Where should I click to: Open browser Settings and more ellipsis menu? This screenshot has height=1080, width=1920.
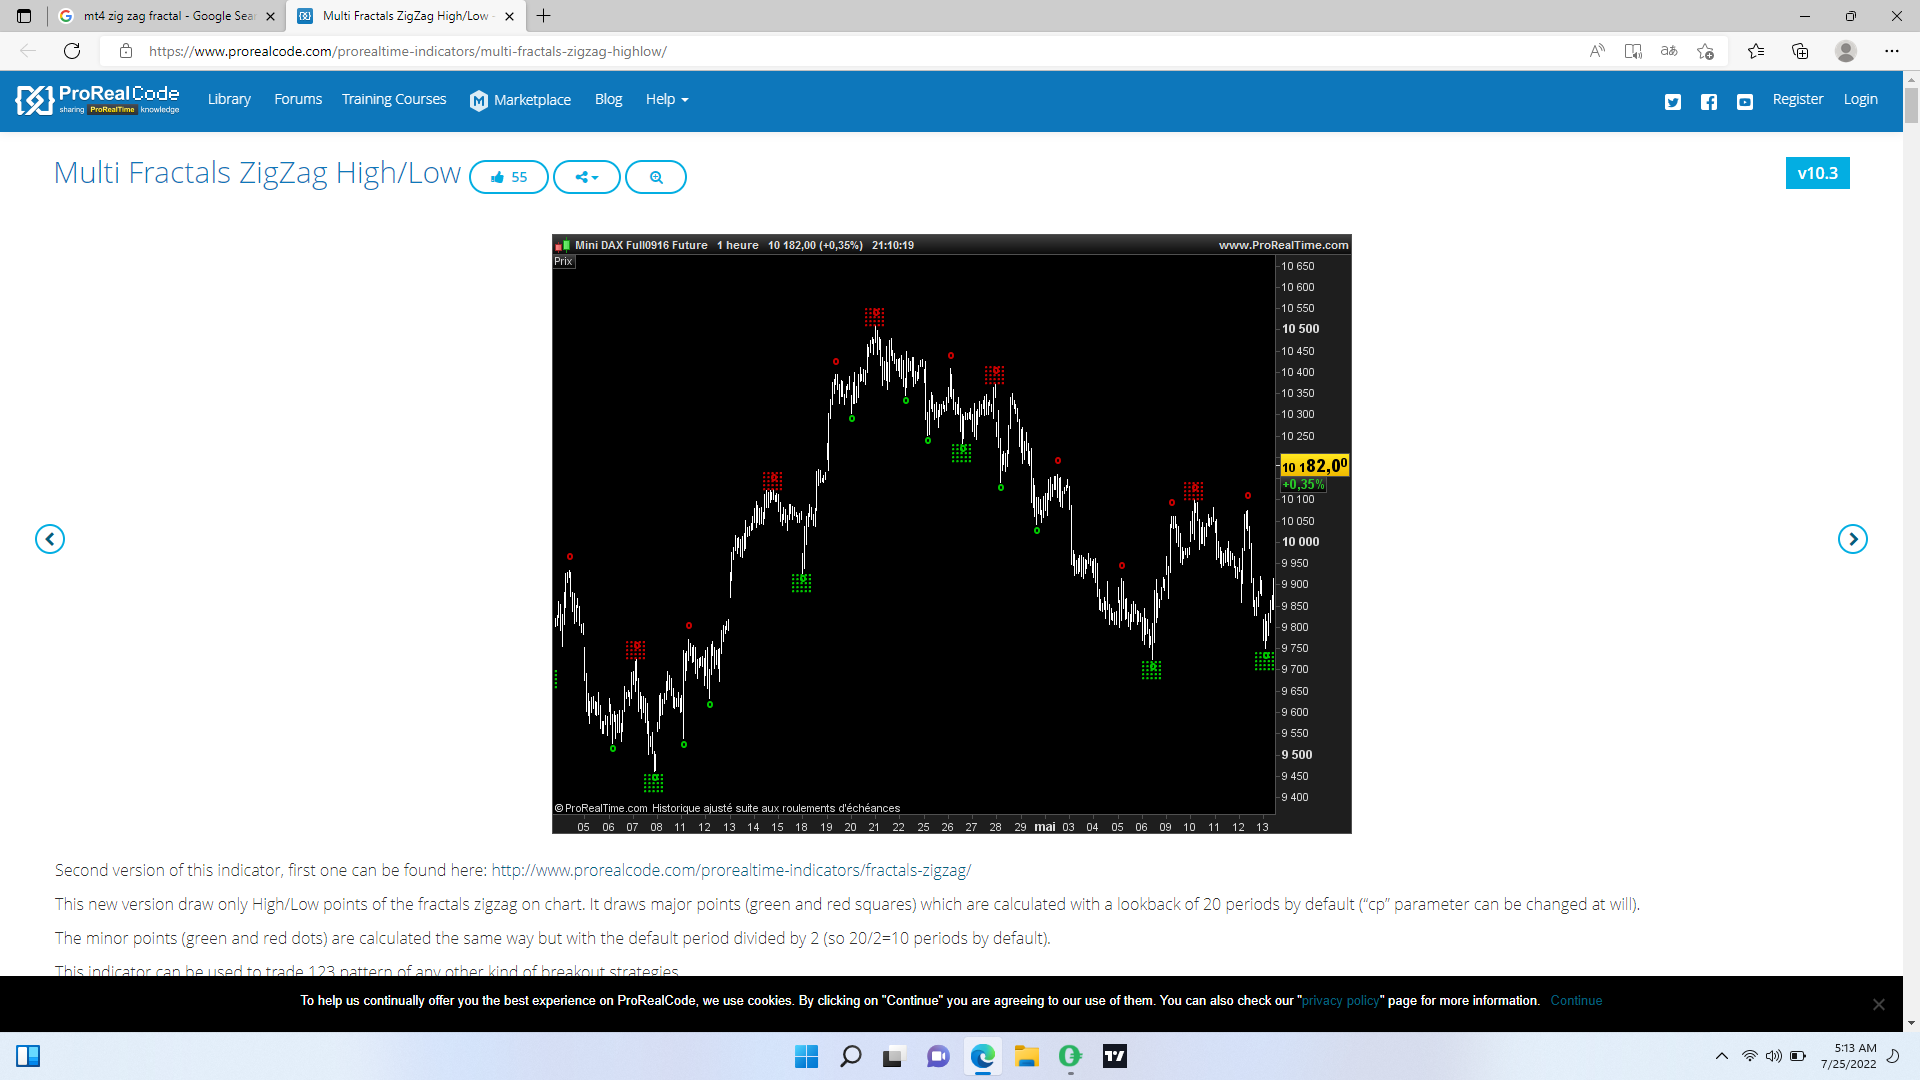(1891, 51)
